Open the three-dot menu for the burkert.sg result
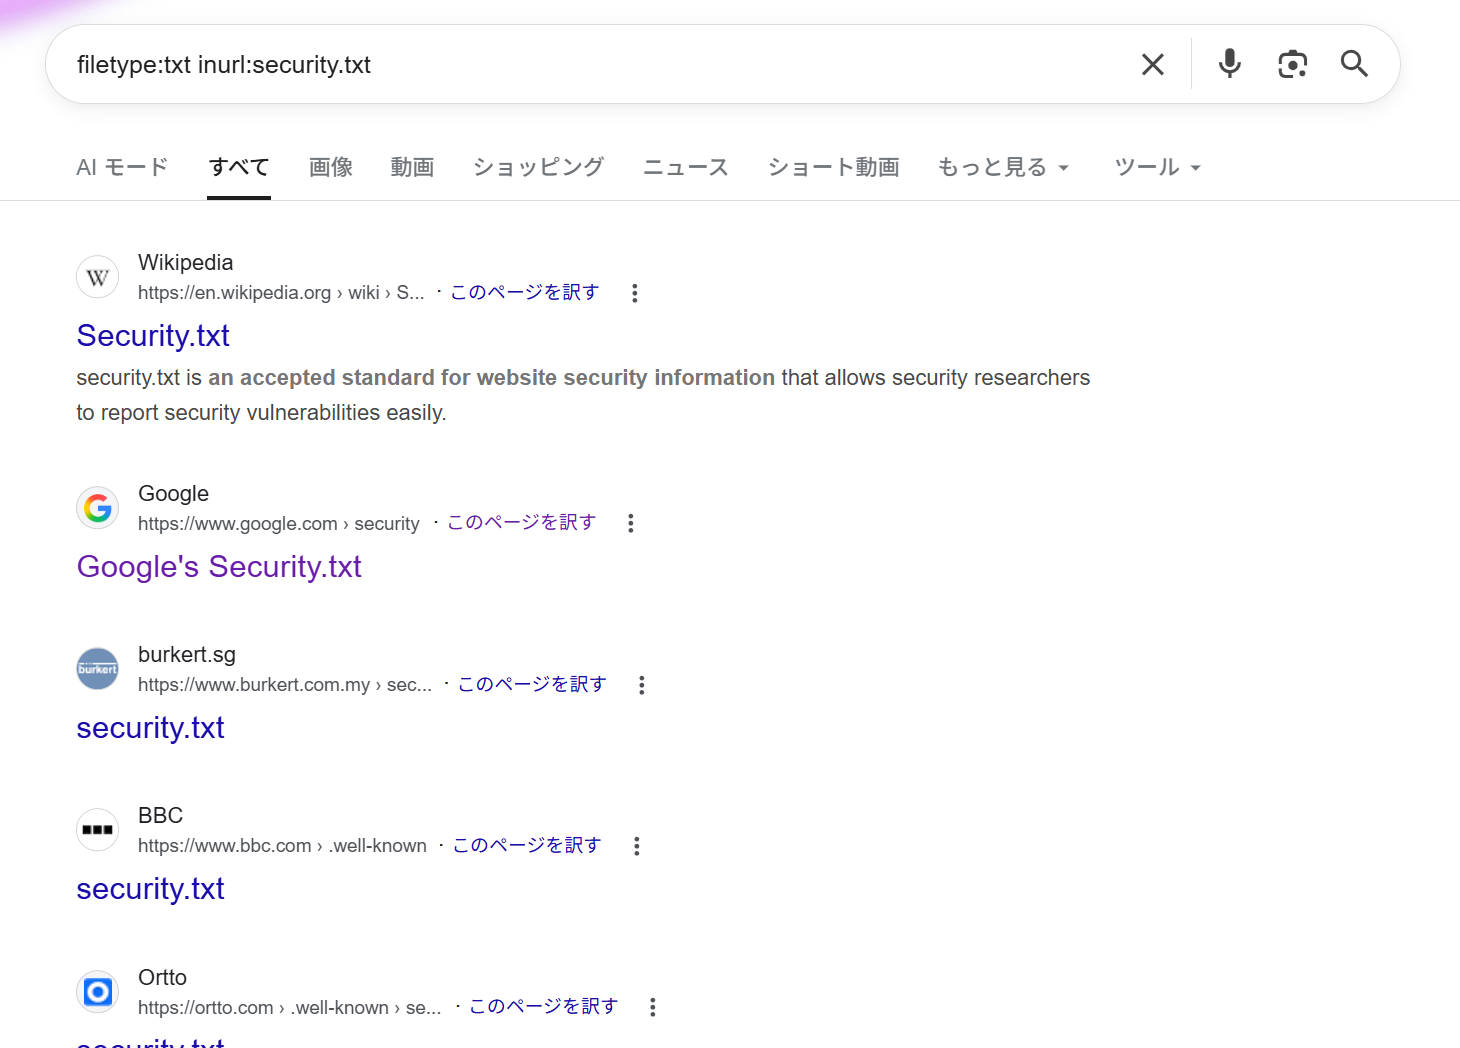The width and height of the screenshot is (1460, 1048). (x=641, y=685)
